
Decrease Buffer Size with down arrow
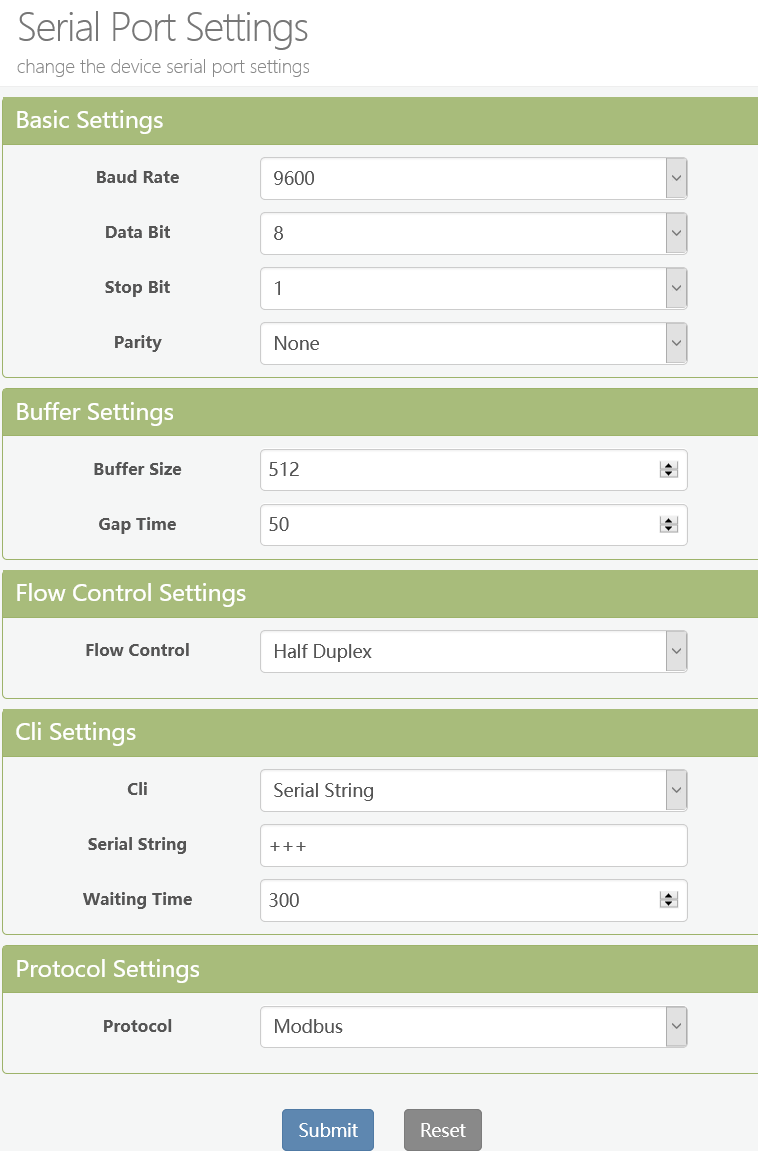669,474
